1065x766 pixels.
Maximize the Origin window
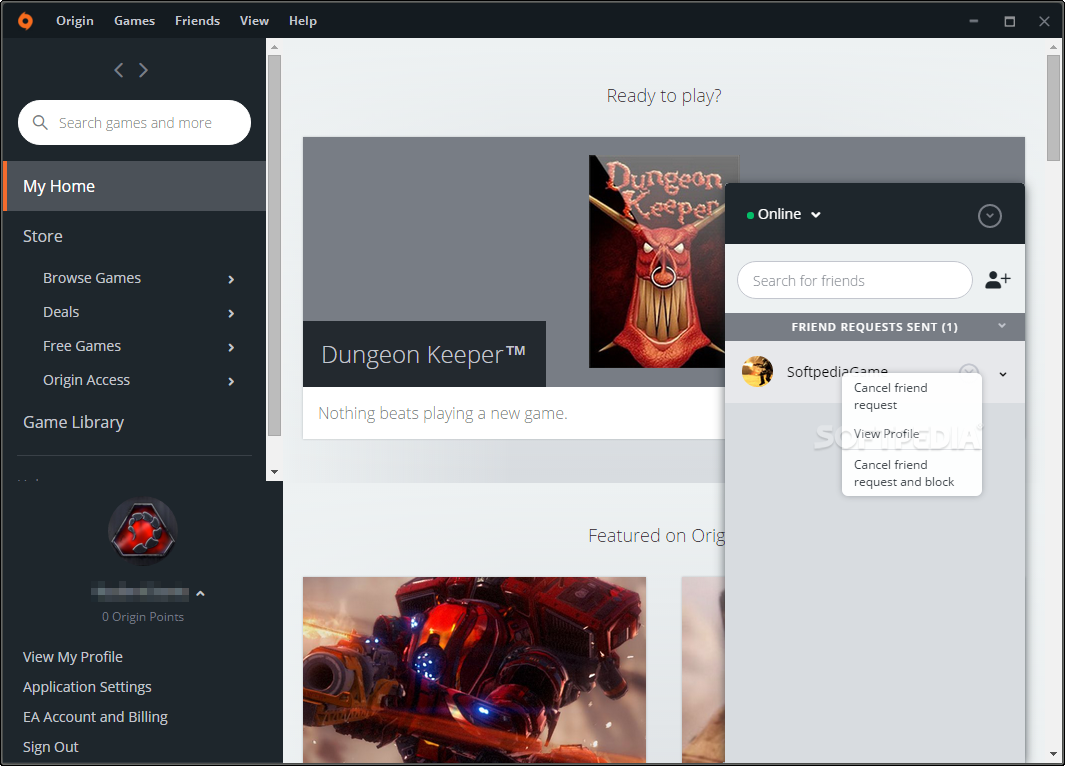tap(1009, 21)
